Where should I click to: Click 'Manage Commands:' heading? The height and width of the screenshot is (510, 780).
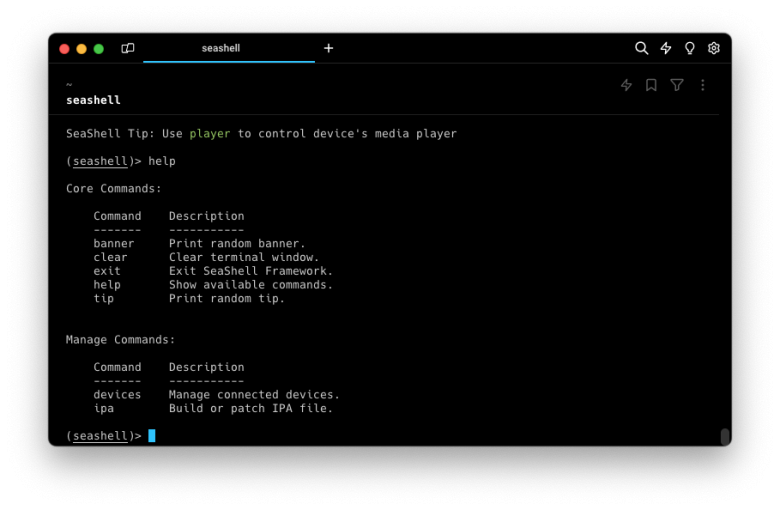(x=120, y=340)
